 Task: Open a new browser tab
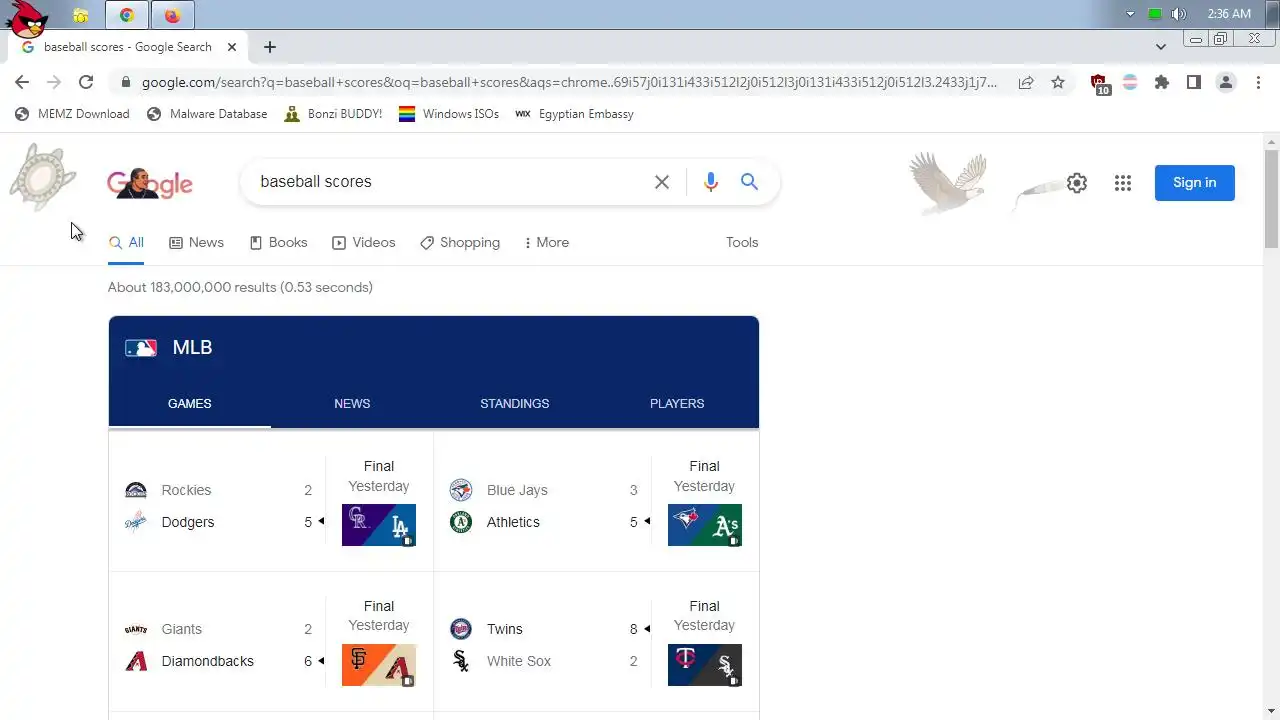[x=270, y=47]
